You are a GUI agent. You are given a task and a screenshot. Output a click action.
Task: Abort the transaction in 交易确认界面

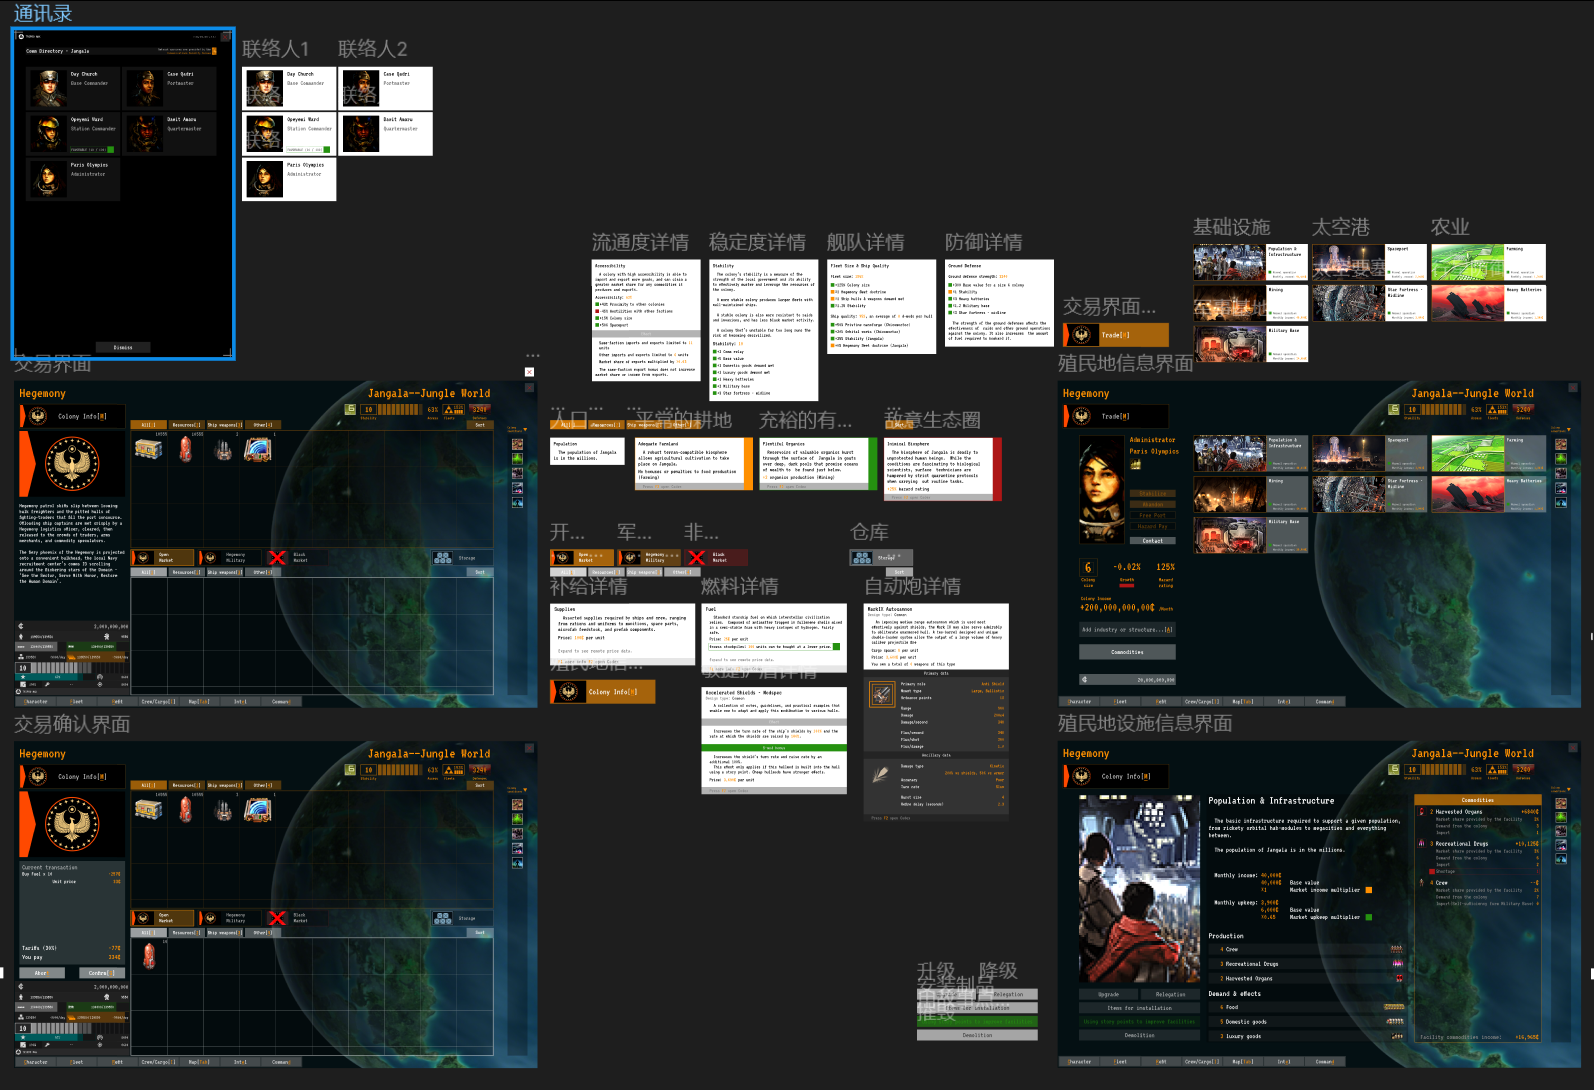tap(42, 972)
